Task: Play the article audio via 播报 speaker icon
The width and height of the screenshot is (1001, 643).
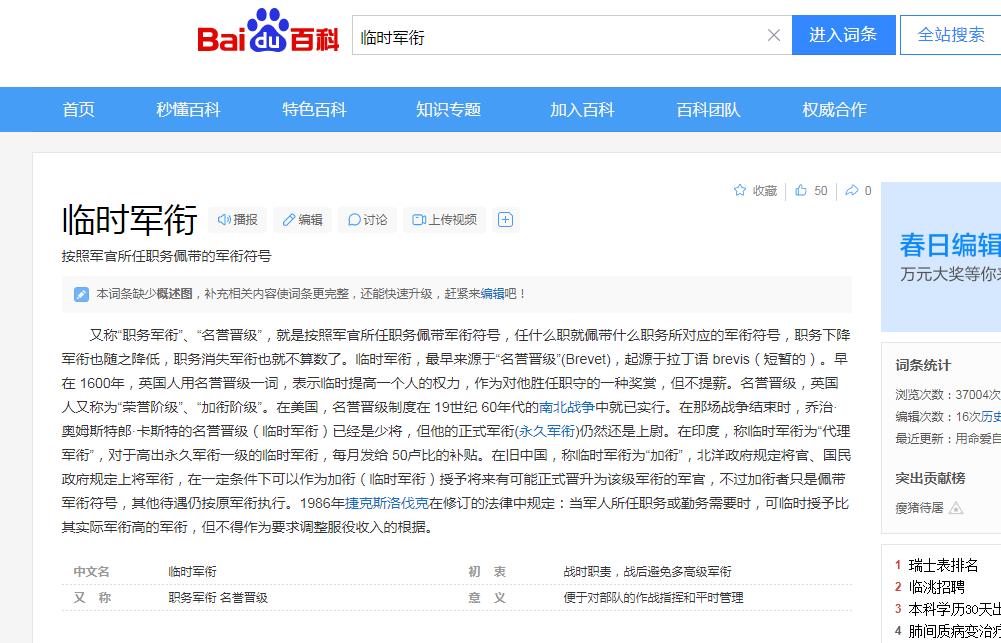Action: pyautogui.click(x=222, y=219)
